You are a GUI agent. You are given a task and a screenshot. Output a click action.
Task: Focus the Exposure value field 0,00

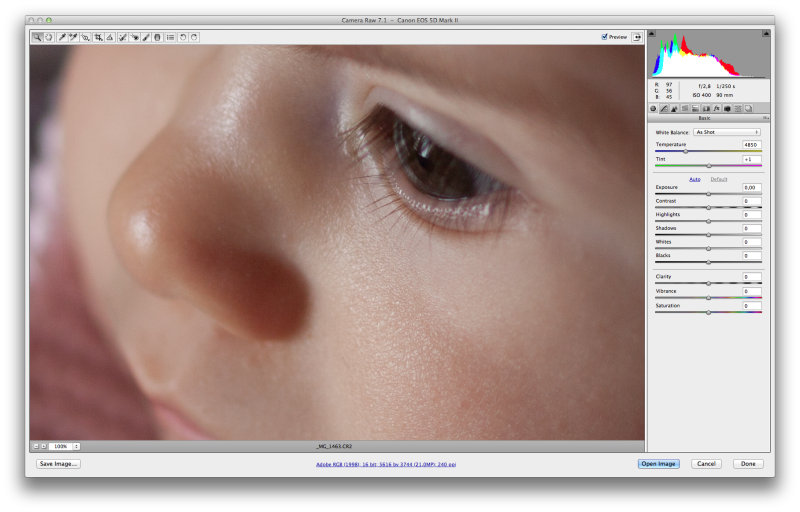[752, 187]
